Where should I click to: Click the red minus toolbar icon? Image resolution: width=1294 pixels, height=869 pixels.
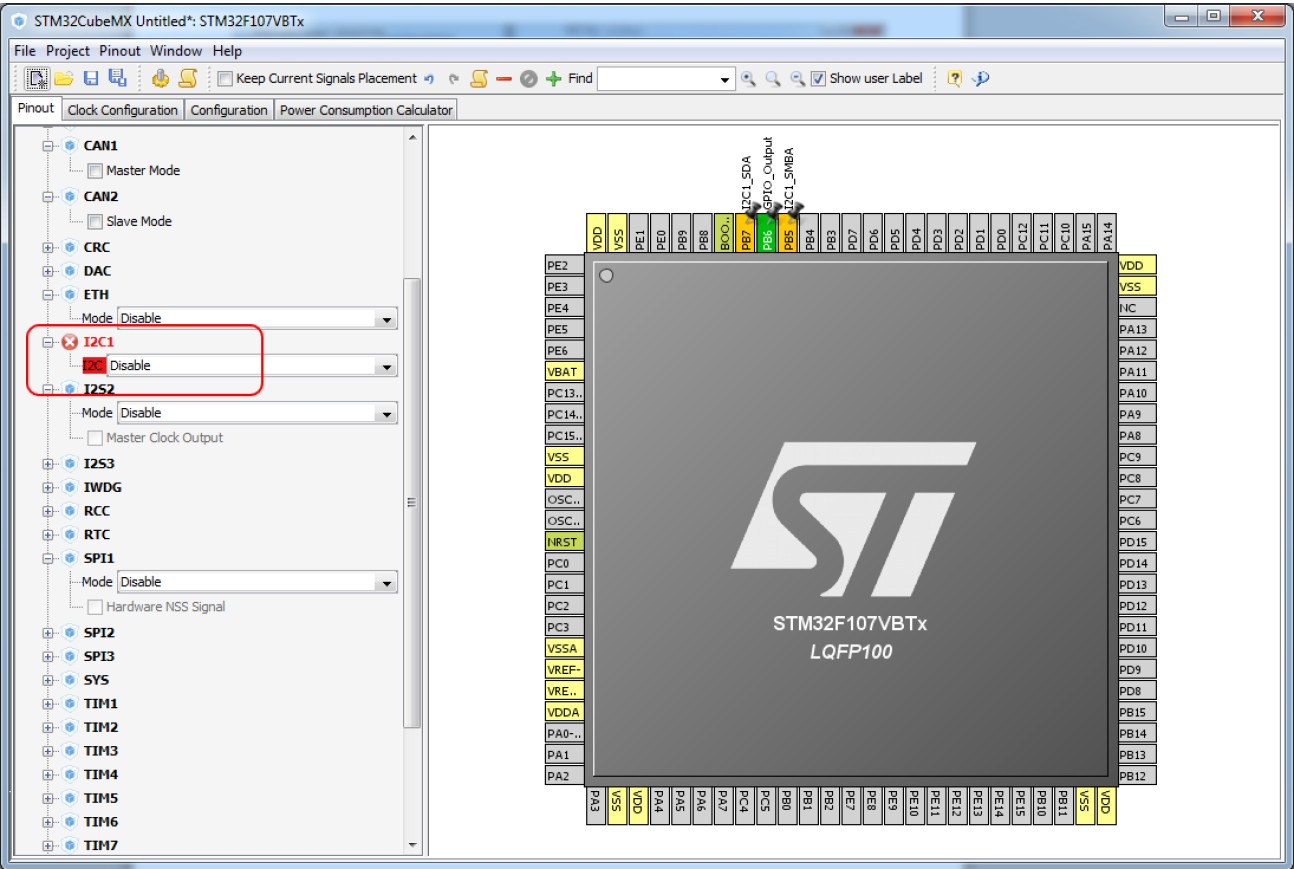pos(504,79)
